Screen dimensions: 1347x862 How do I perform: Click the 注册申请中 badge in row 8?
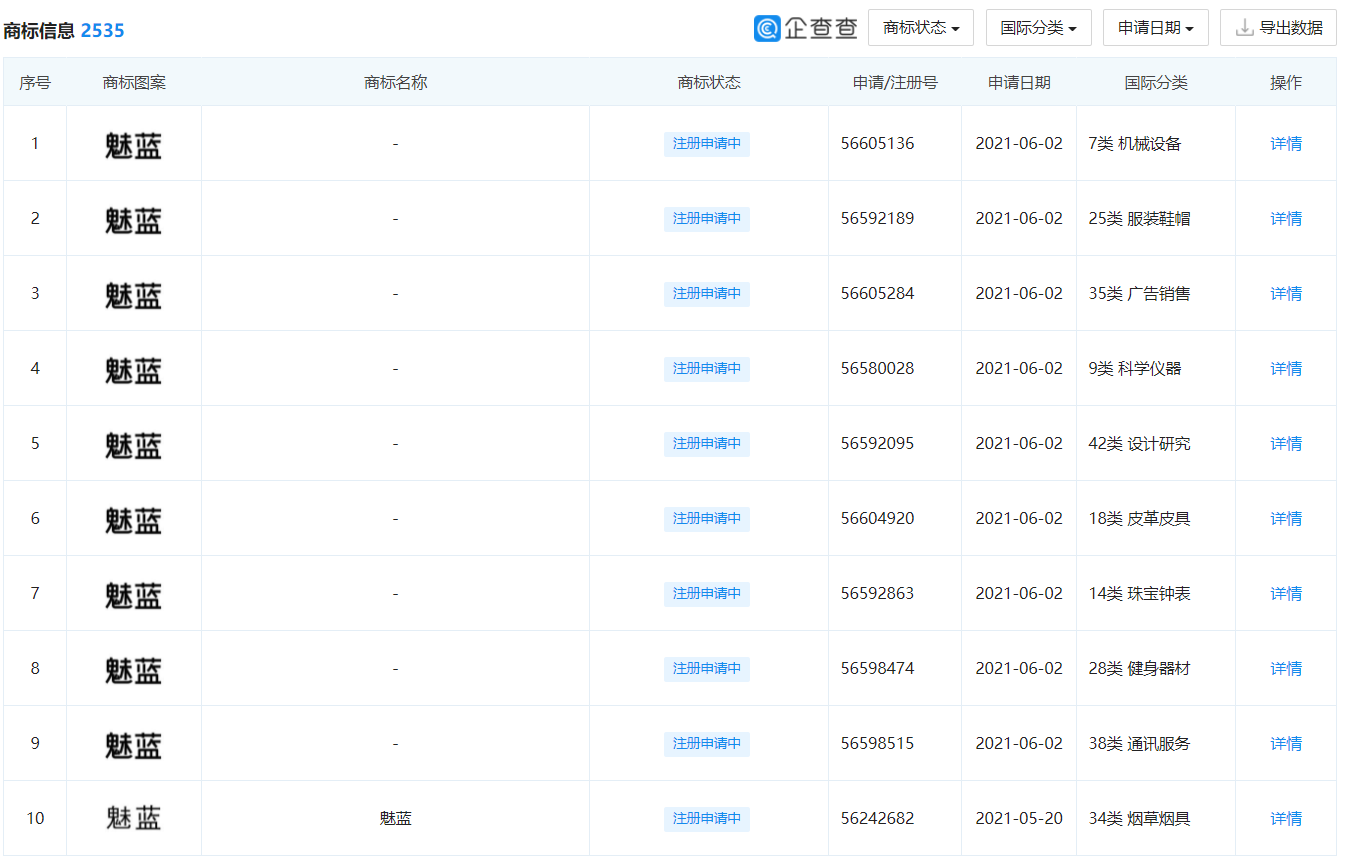coord(706,669)
